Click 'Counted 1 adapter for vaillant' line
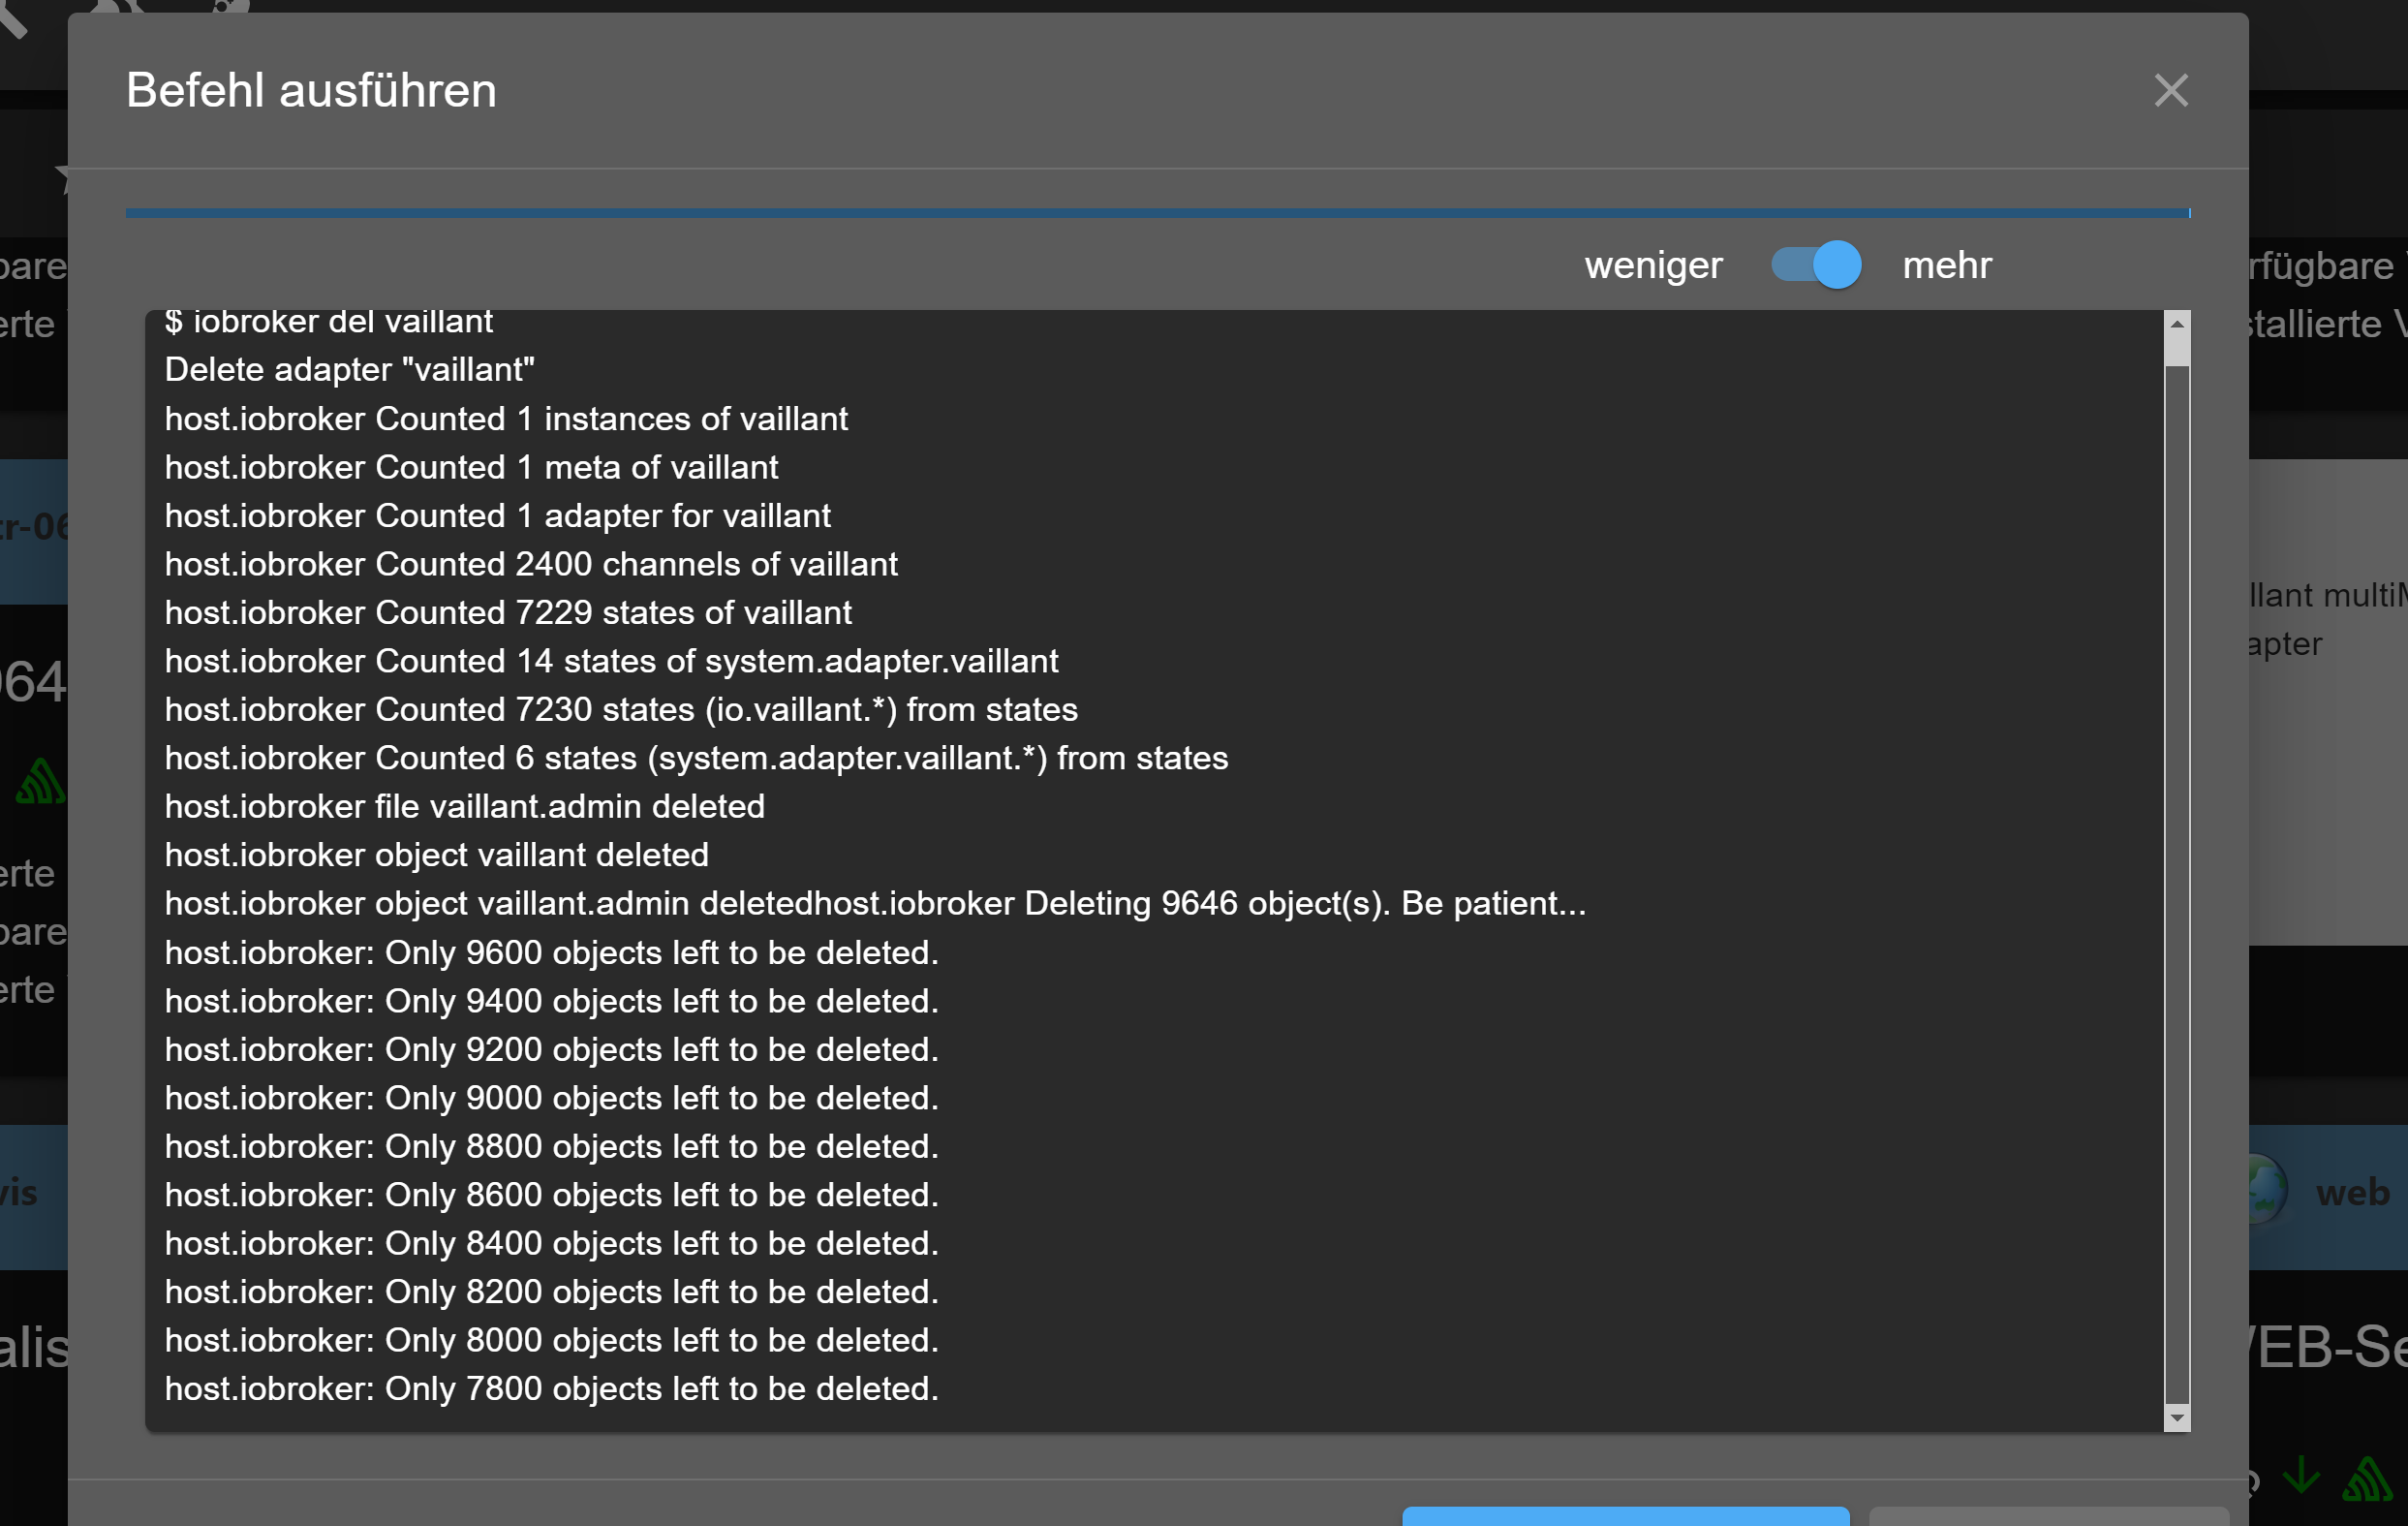 point(498,516)
